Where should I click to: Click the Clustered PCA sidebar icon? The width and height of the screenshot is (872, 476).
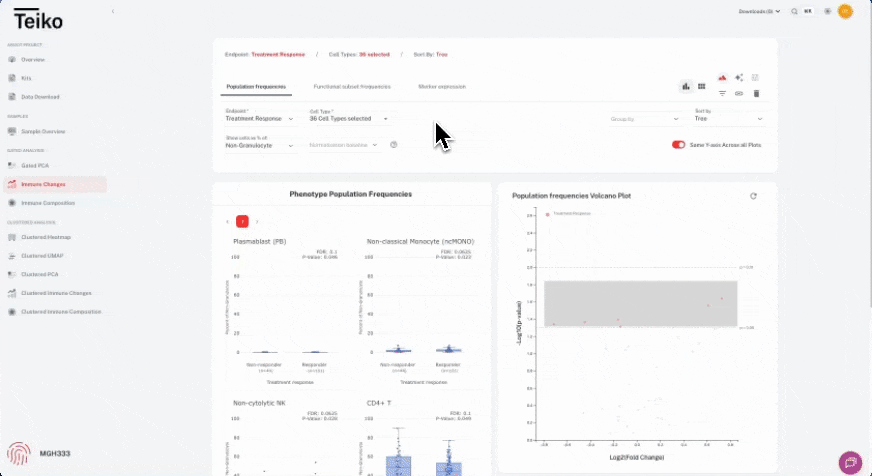12,275
